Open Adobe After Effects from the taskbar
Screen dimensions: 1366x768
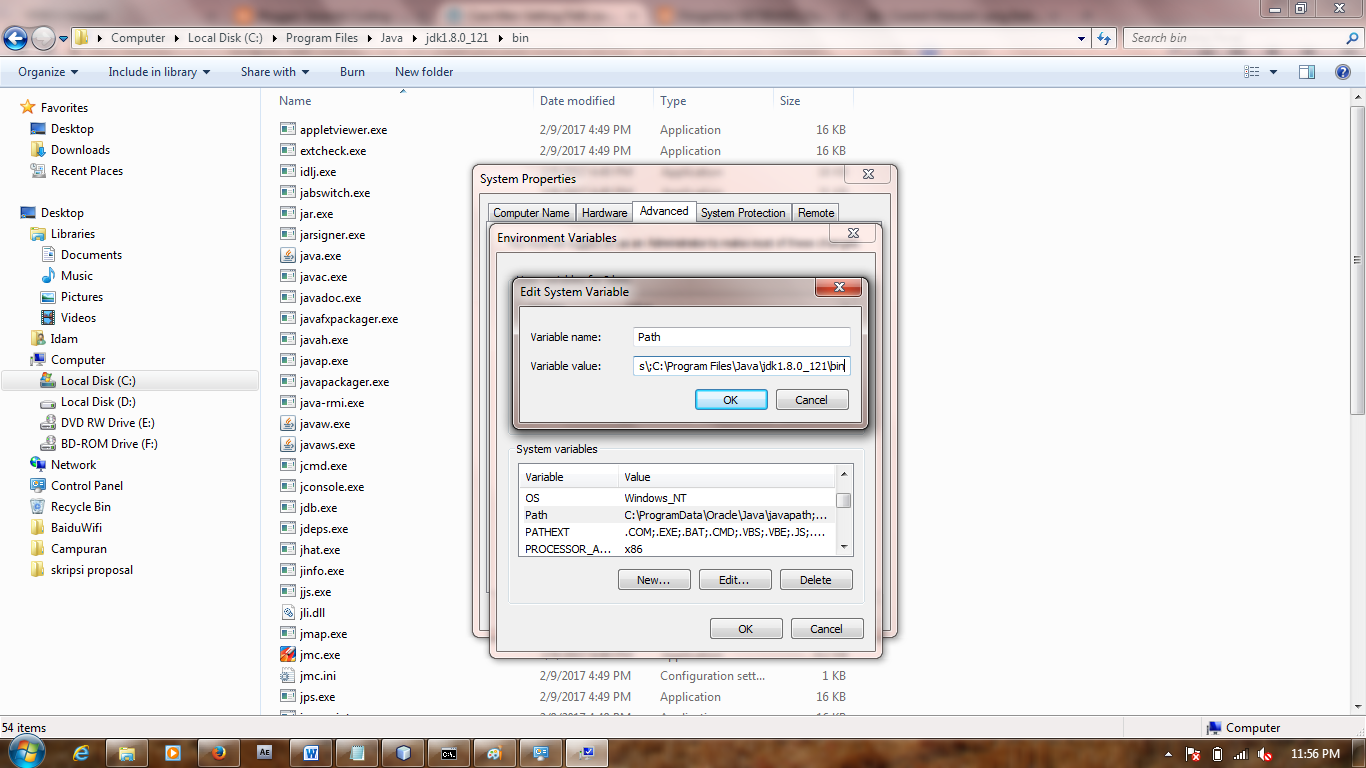(x=264, y=752)
